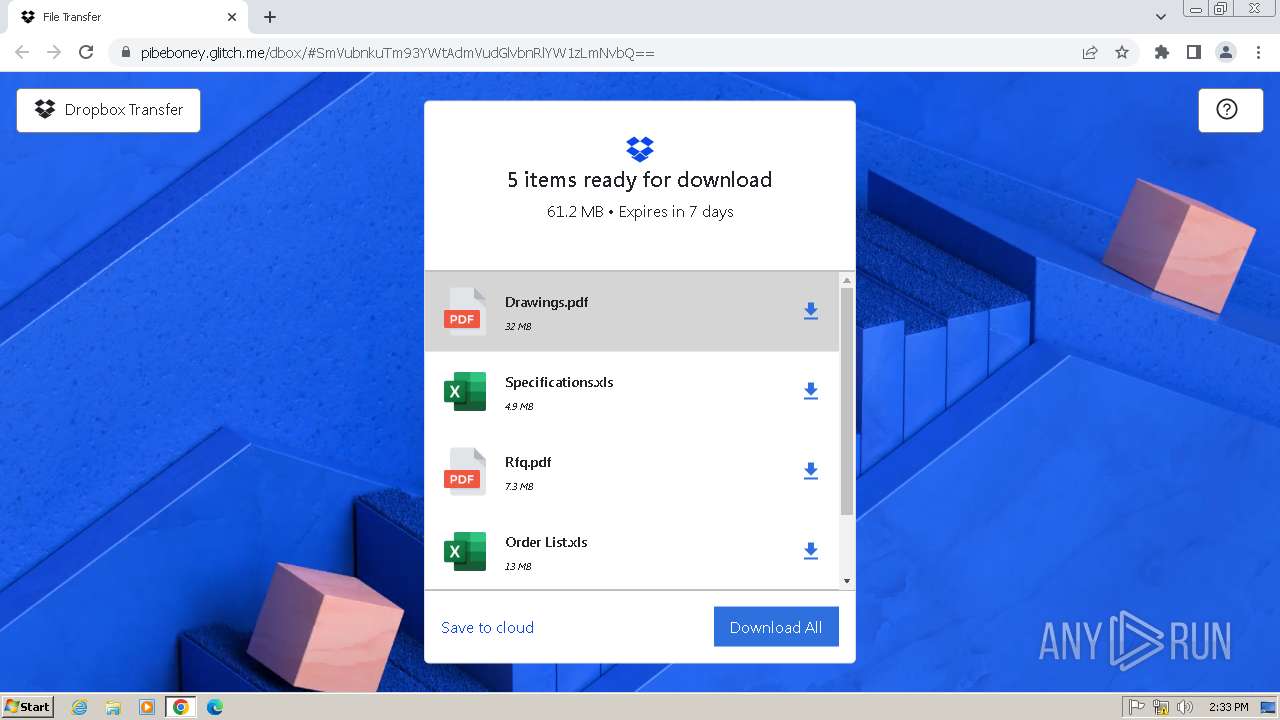
Task: Click the PDF icon for Drawings.pdf
Action: coord(464,311)
